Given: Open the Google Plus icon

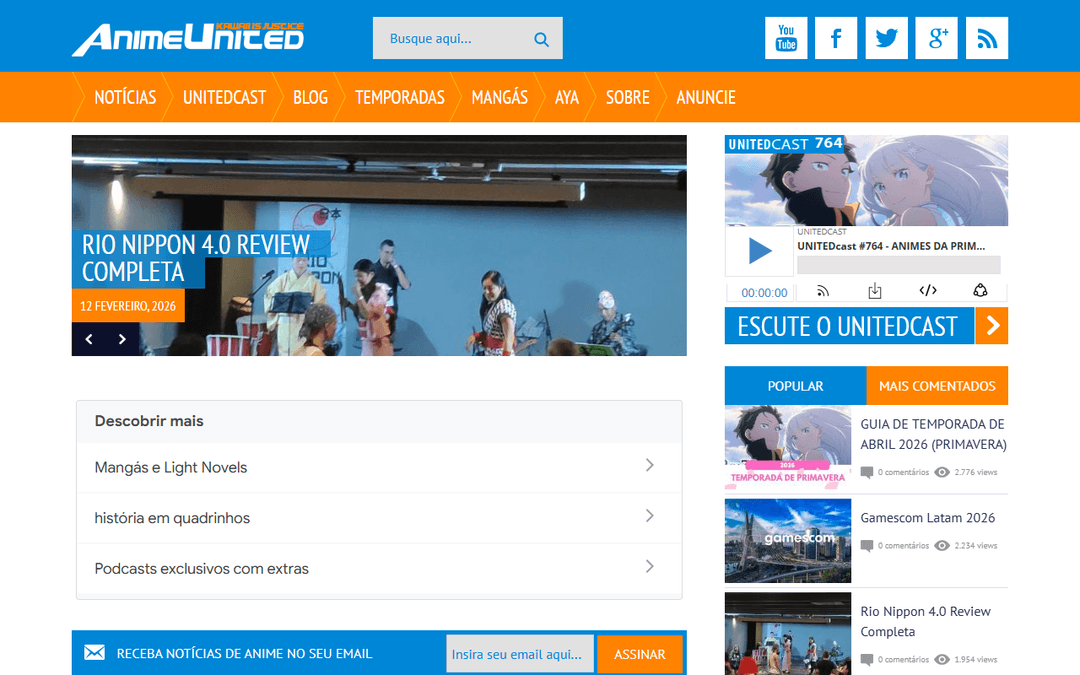Looking at the screenshot, I should [x=937, y=38].
